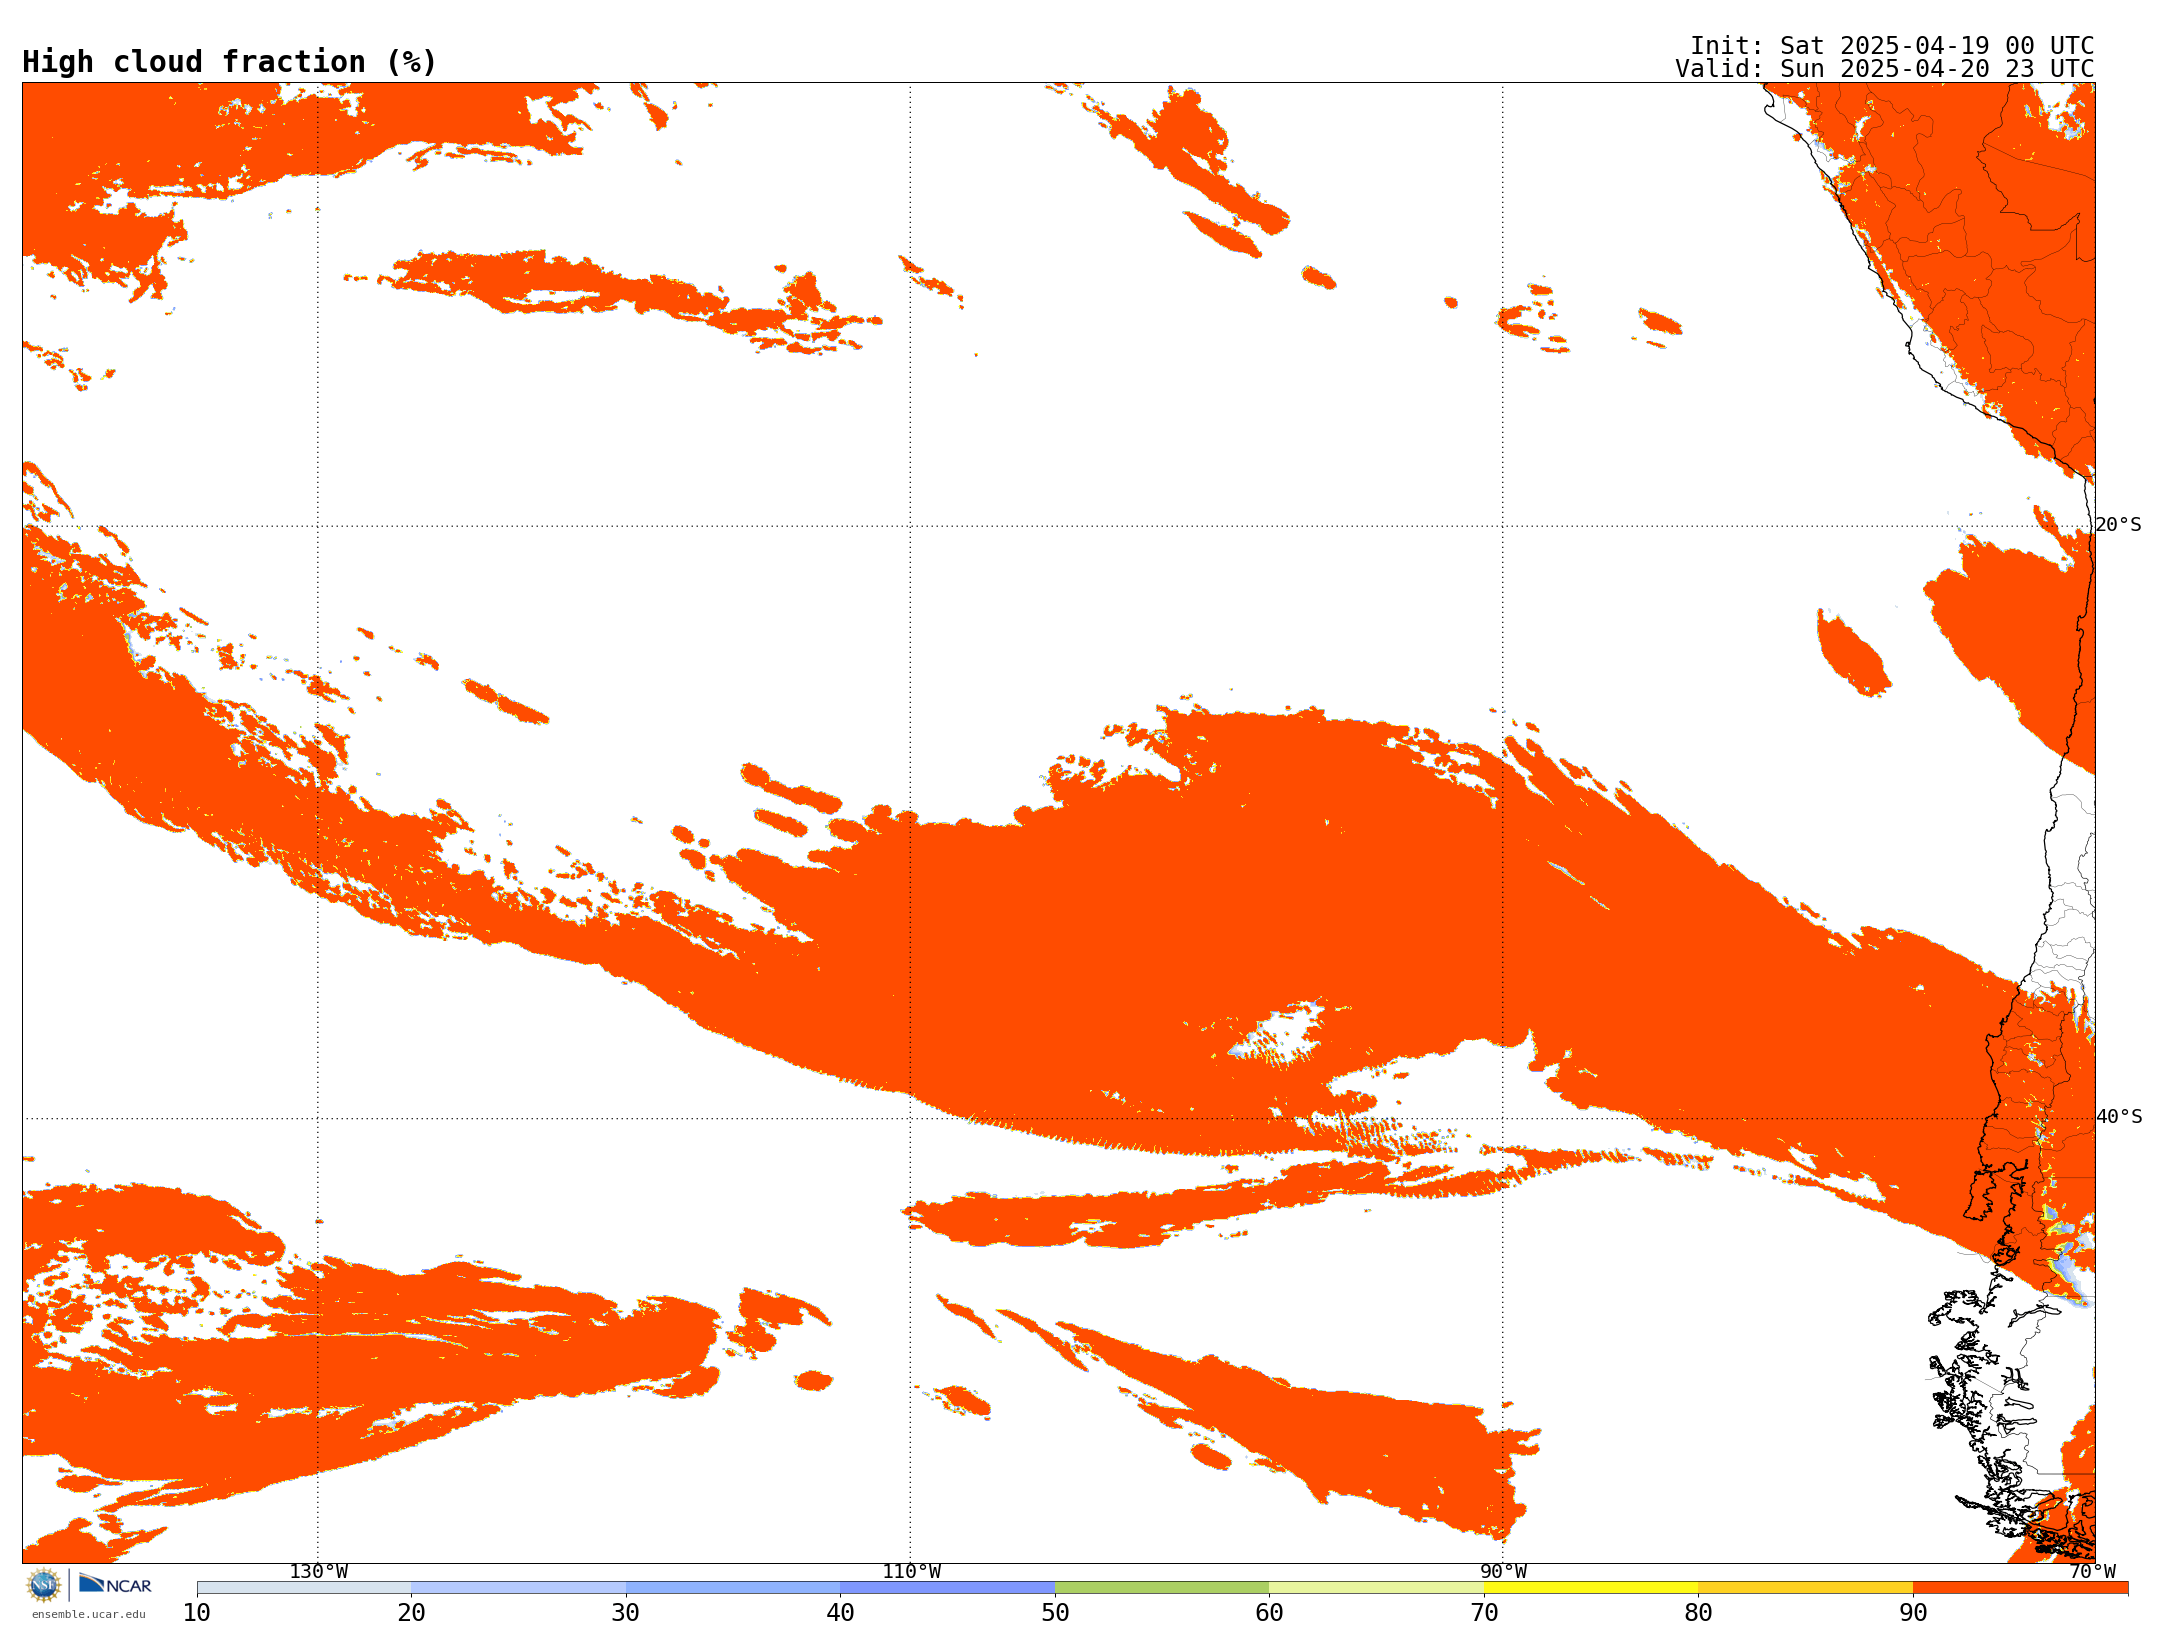The width and height of the screenshot is (2160, 1626).
Task: Click the colorbar tick label 50
Action: click(1055, 1613)
